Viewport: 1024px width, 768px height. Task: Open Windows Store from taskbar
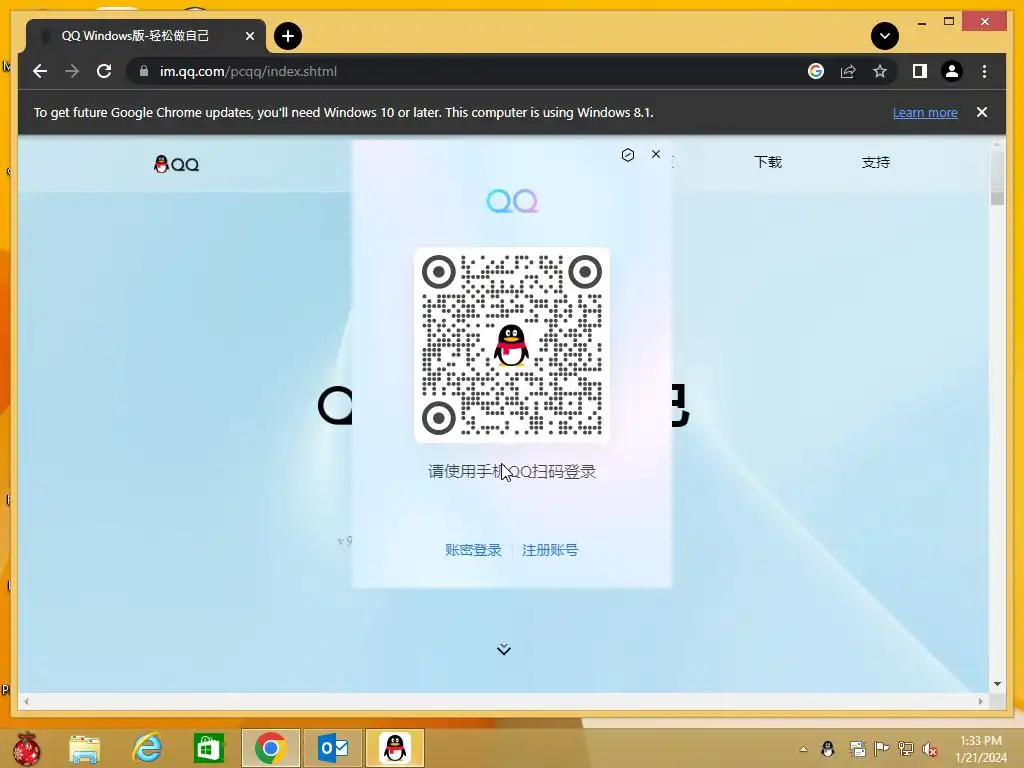[x=209, y=748]
